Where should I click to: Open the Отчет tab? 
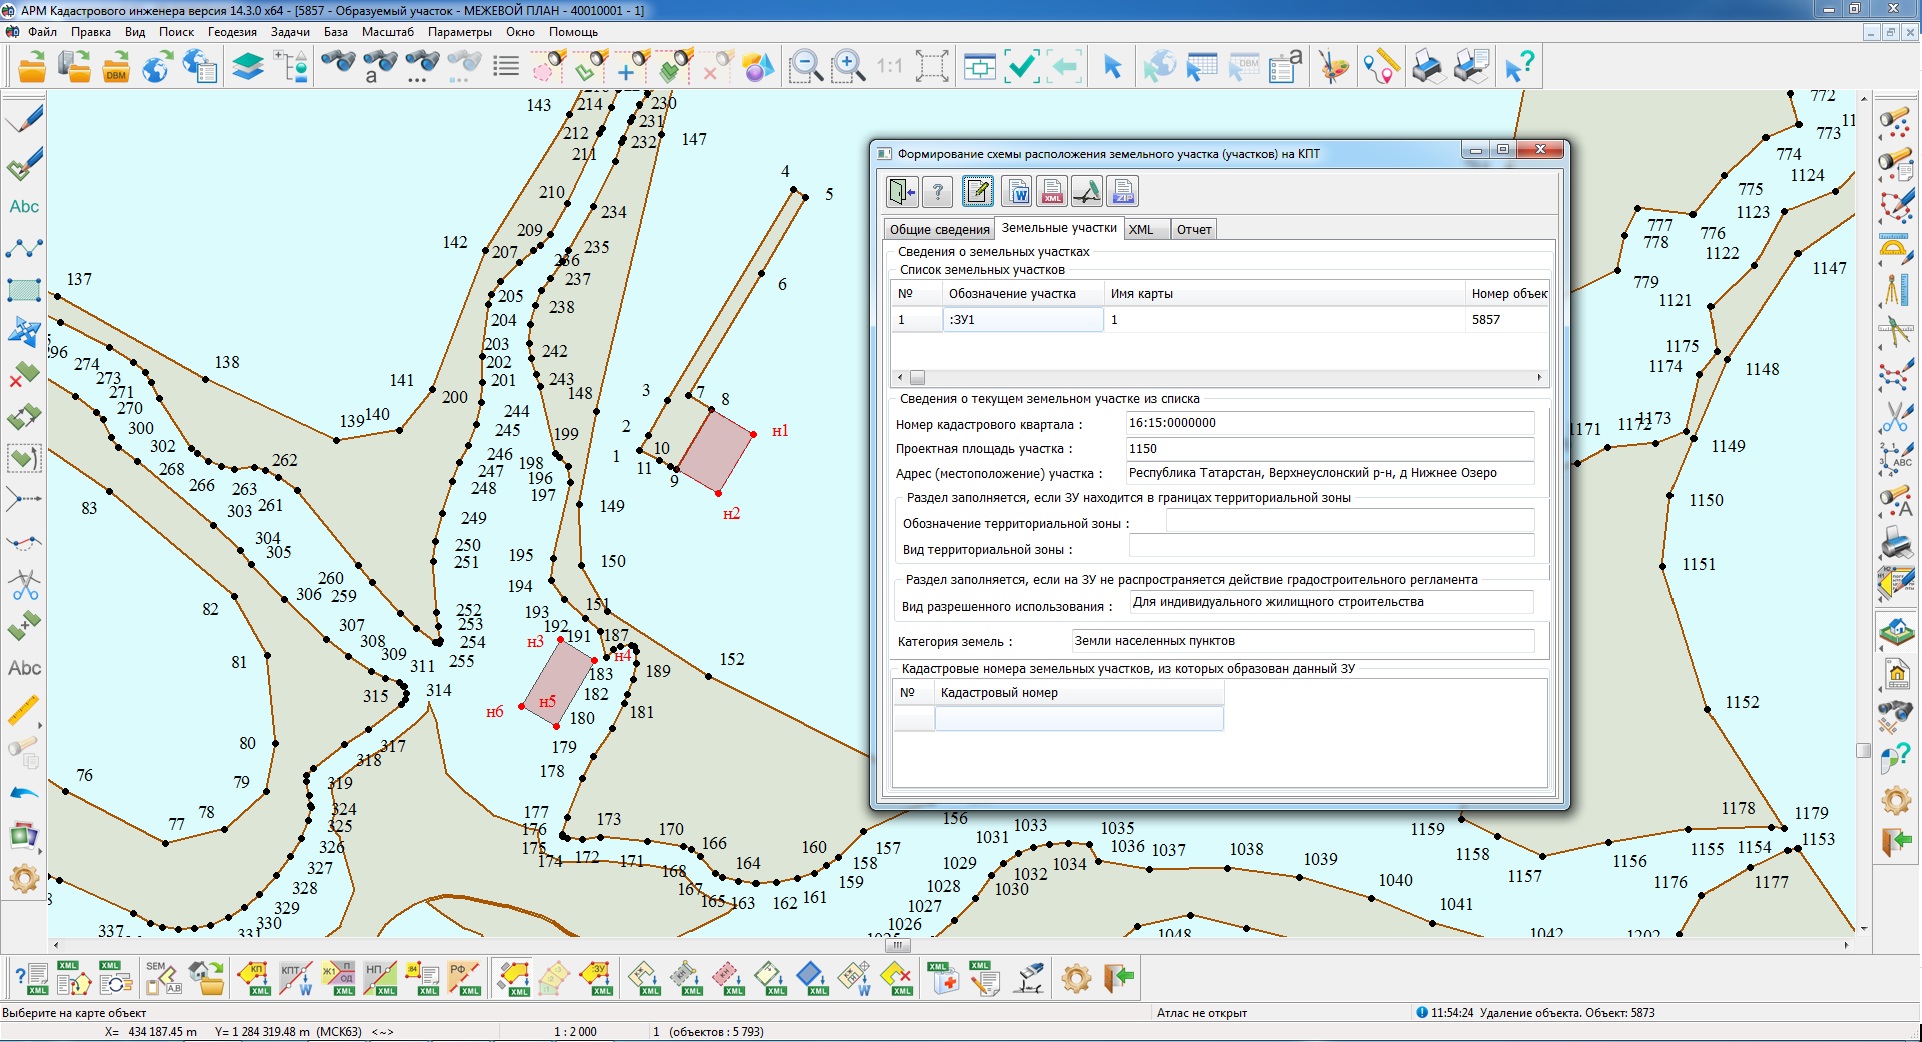(1193, 230)
